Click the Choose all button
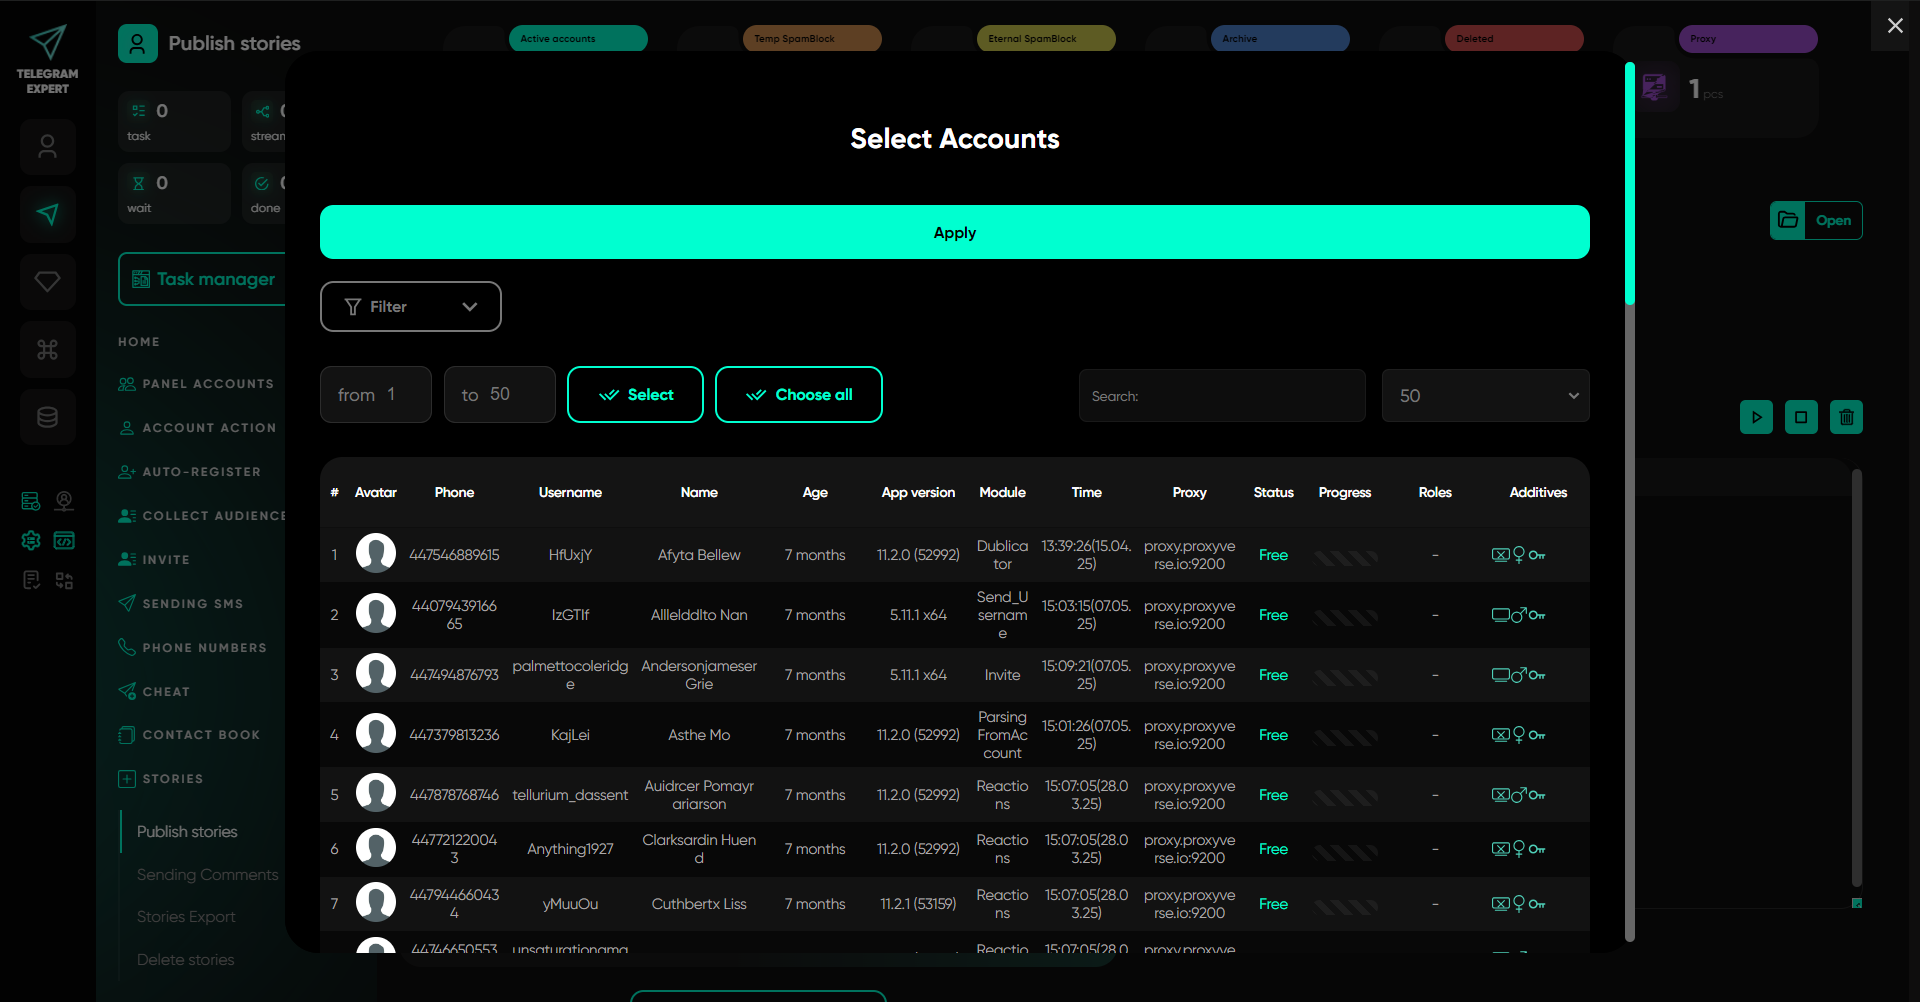This screenshot has height=1002, width=1920. click(x=798, y=395)
